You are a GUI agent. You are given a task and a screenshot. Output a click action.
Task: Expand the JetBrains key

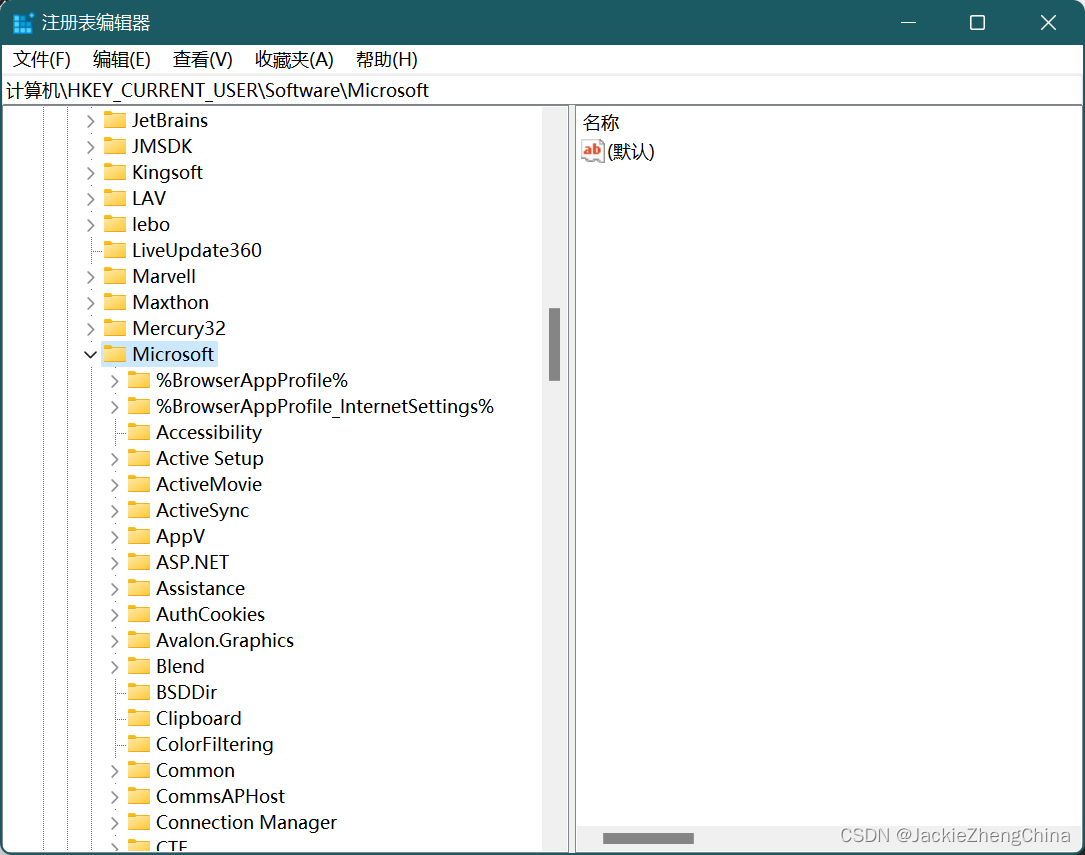pos(91,121)
